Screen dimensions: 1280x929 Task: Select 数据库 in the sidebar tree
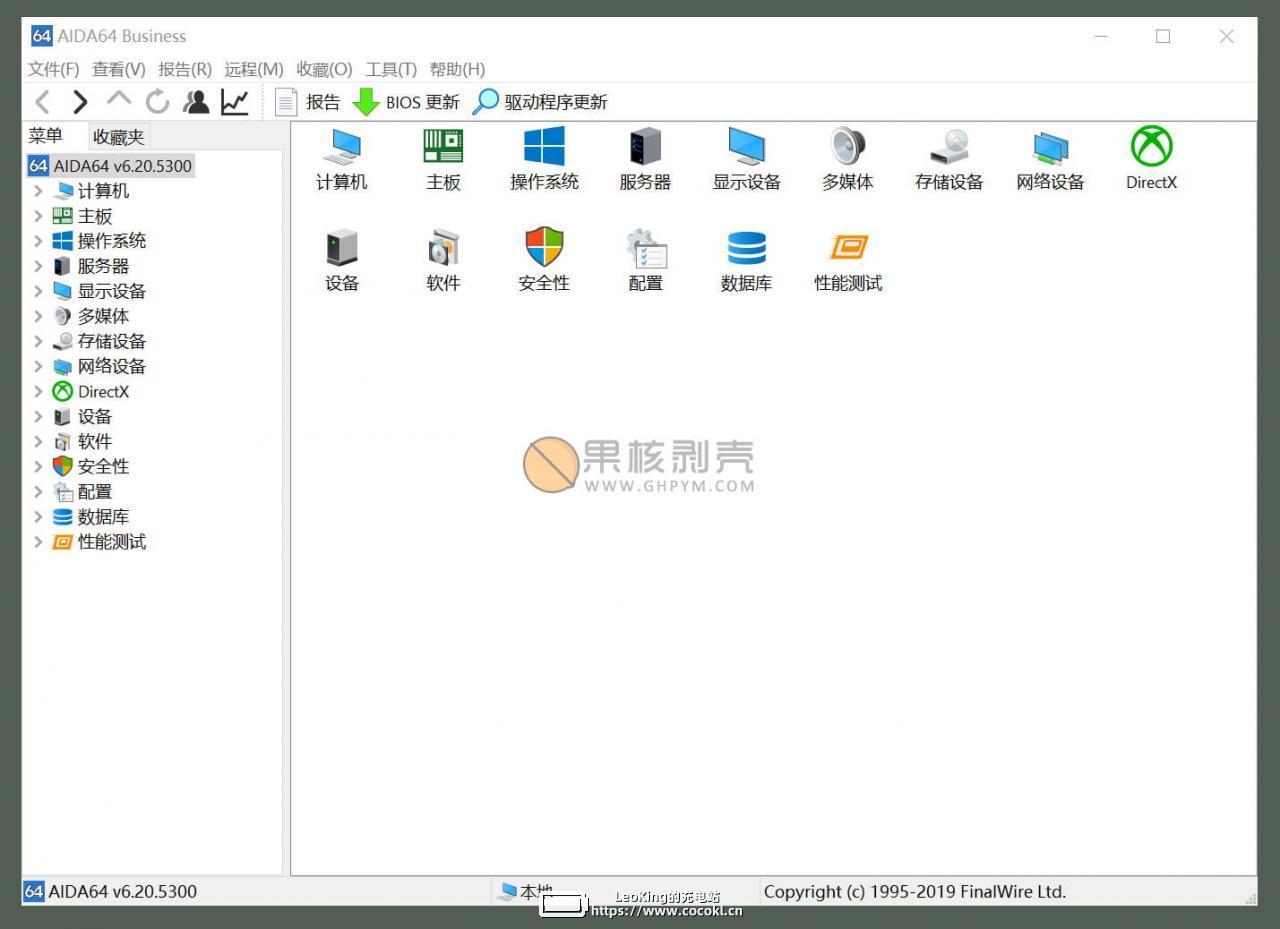tap(103, 517)
